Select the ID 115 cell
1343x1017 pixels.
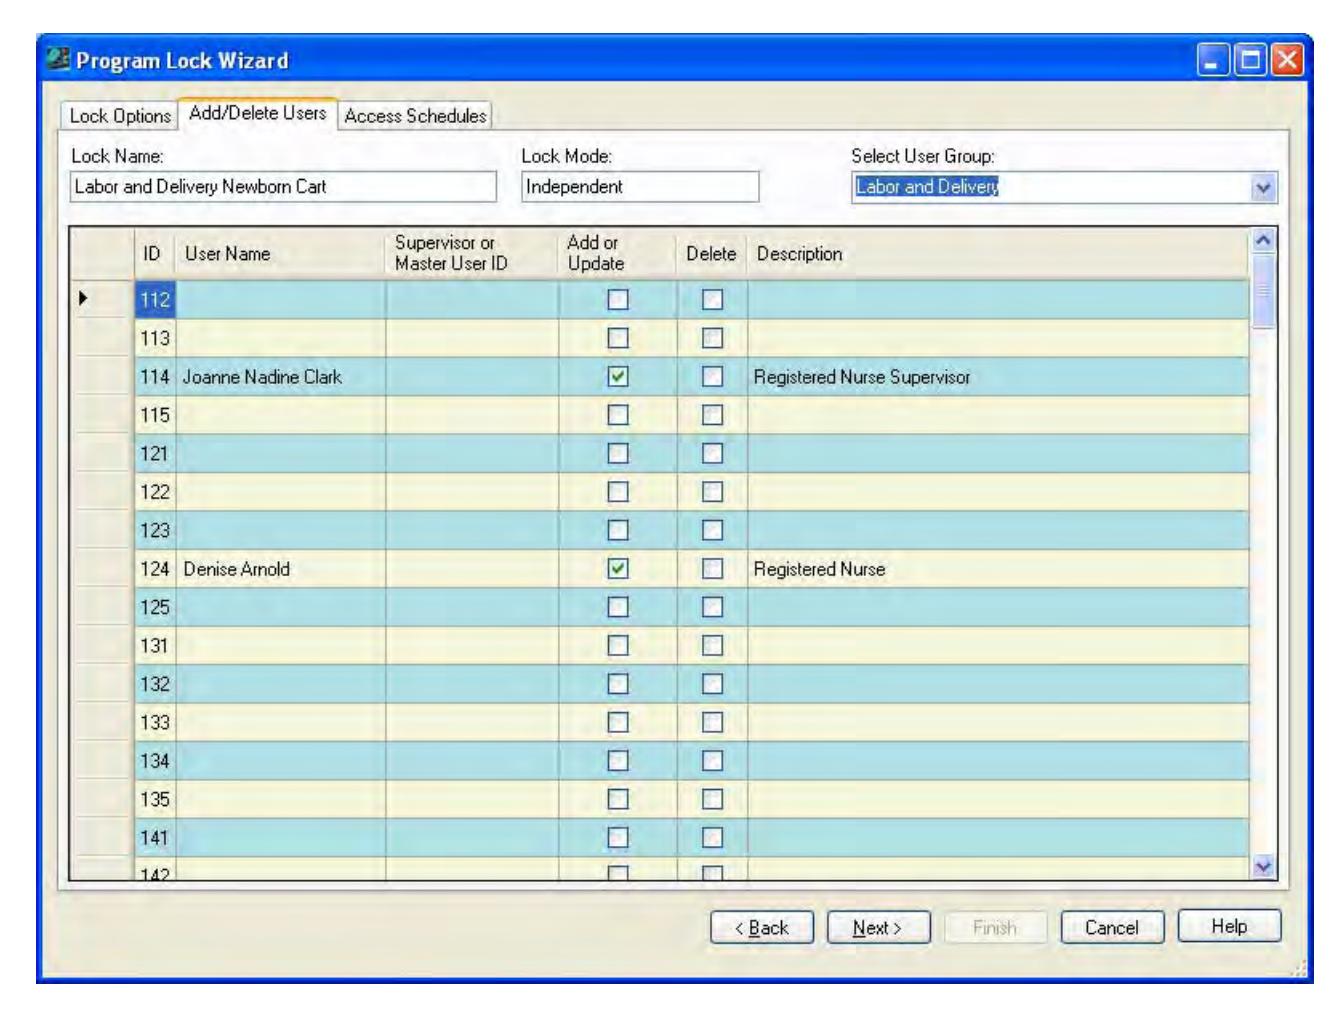(x=155, y=415)
